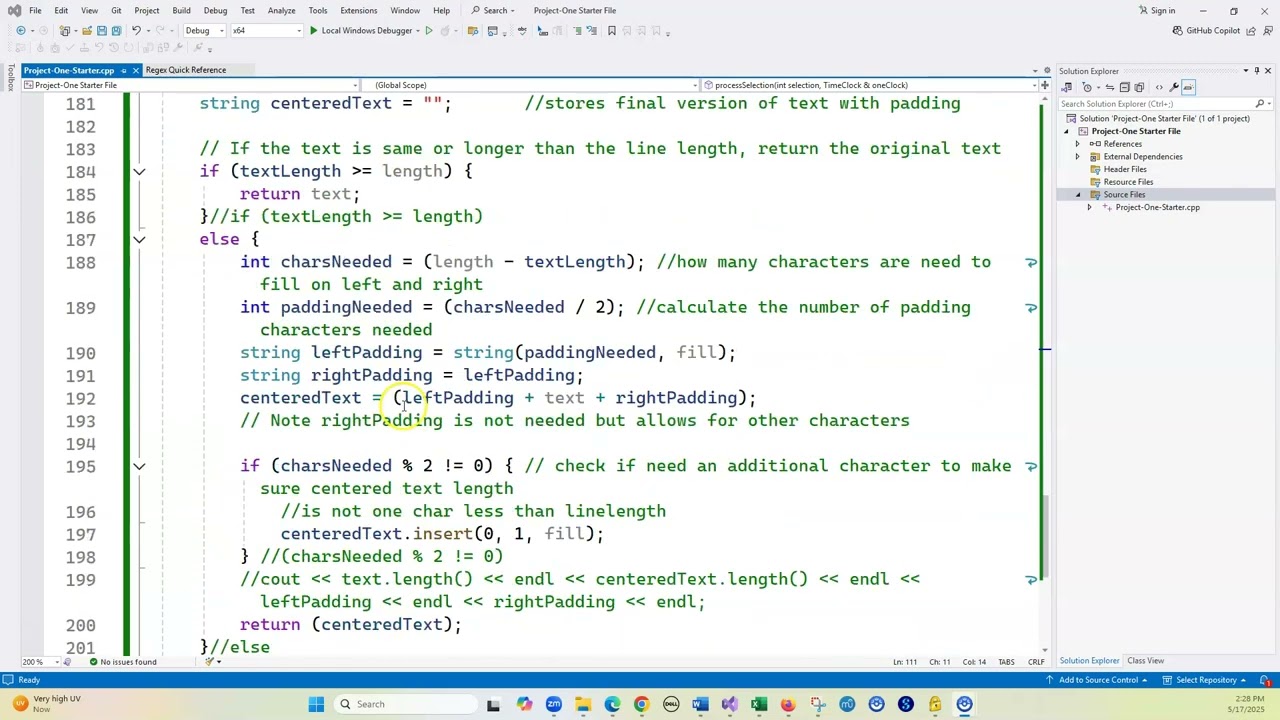Click Sign in at the top right
The height and width of the screenshot is (720, 1280).
click(x=1157, y=10)
